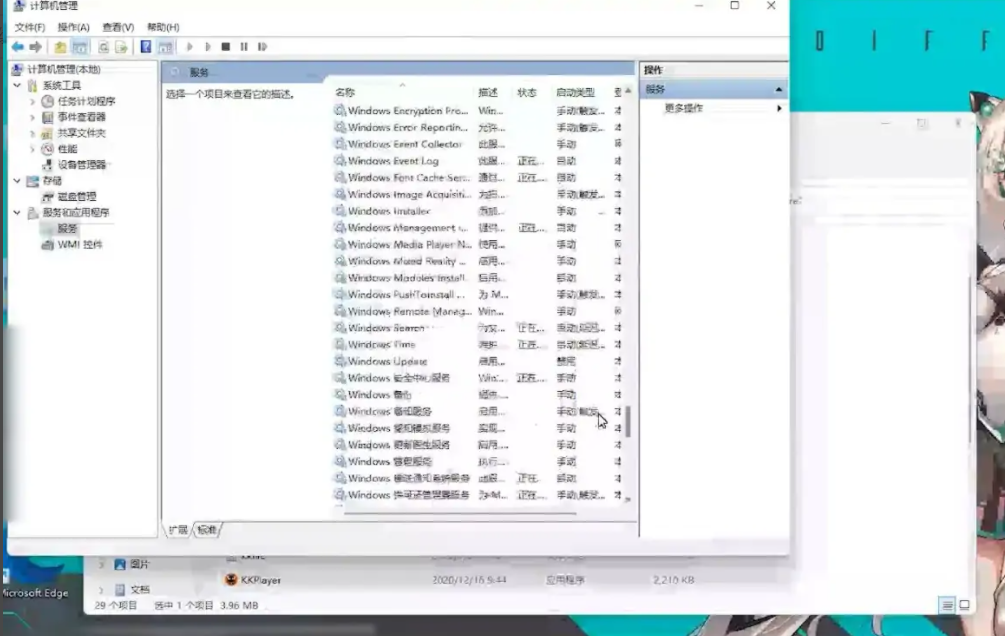Select the Windows Event Collector service name
1005x636 pixels.
coord(405,144)
